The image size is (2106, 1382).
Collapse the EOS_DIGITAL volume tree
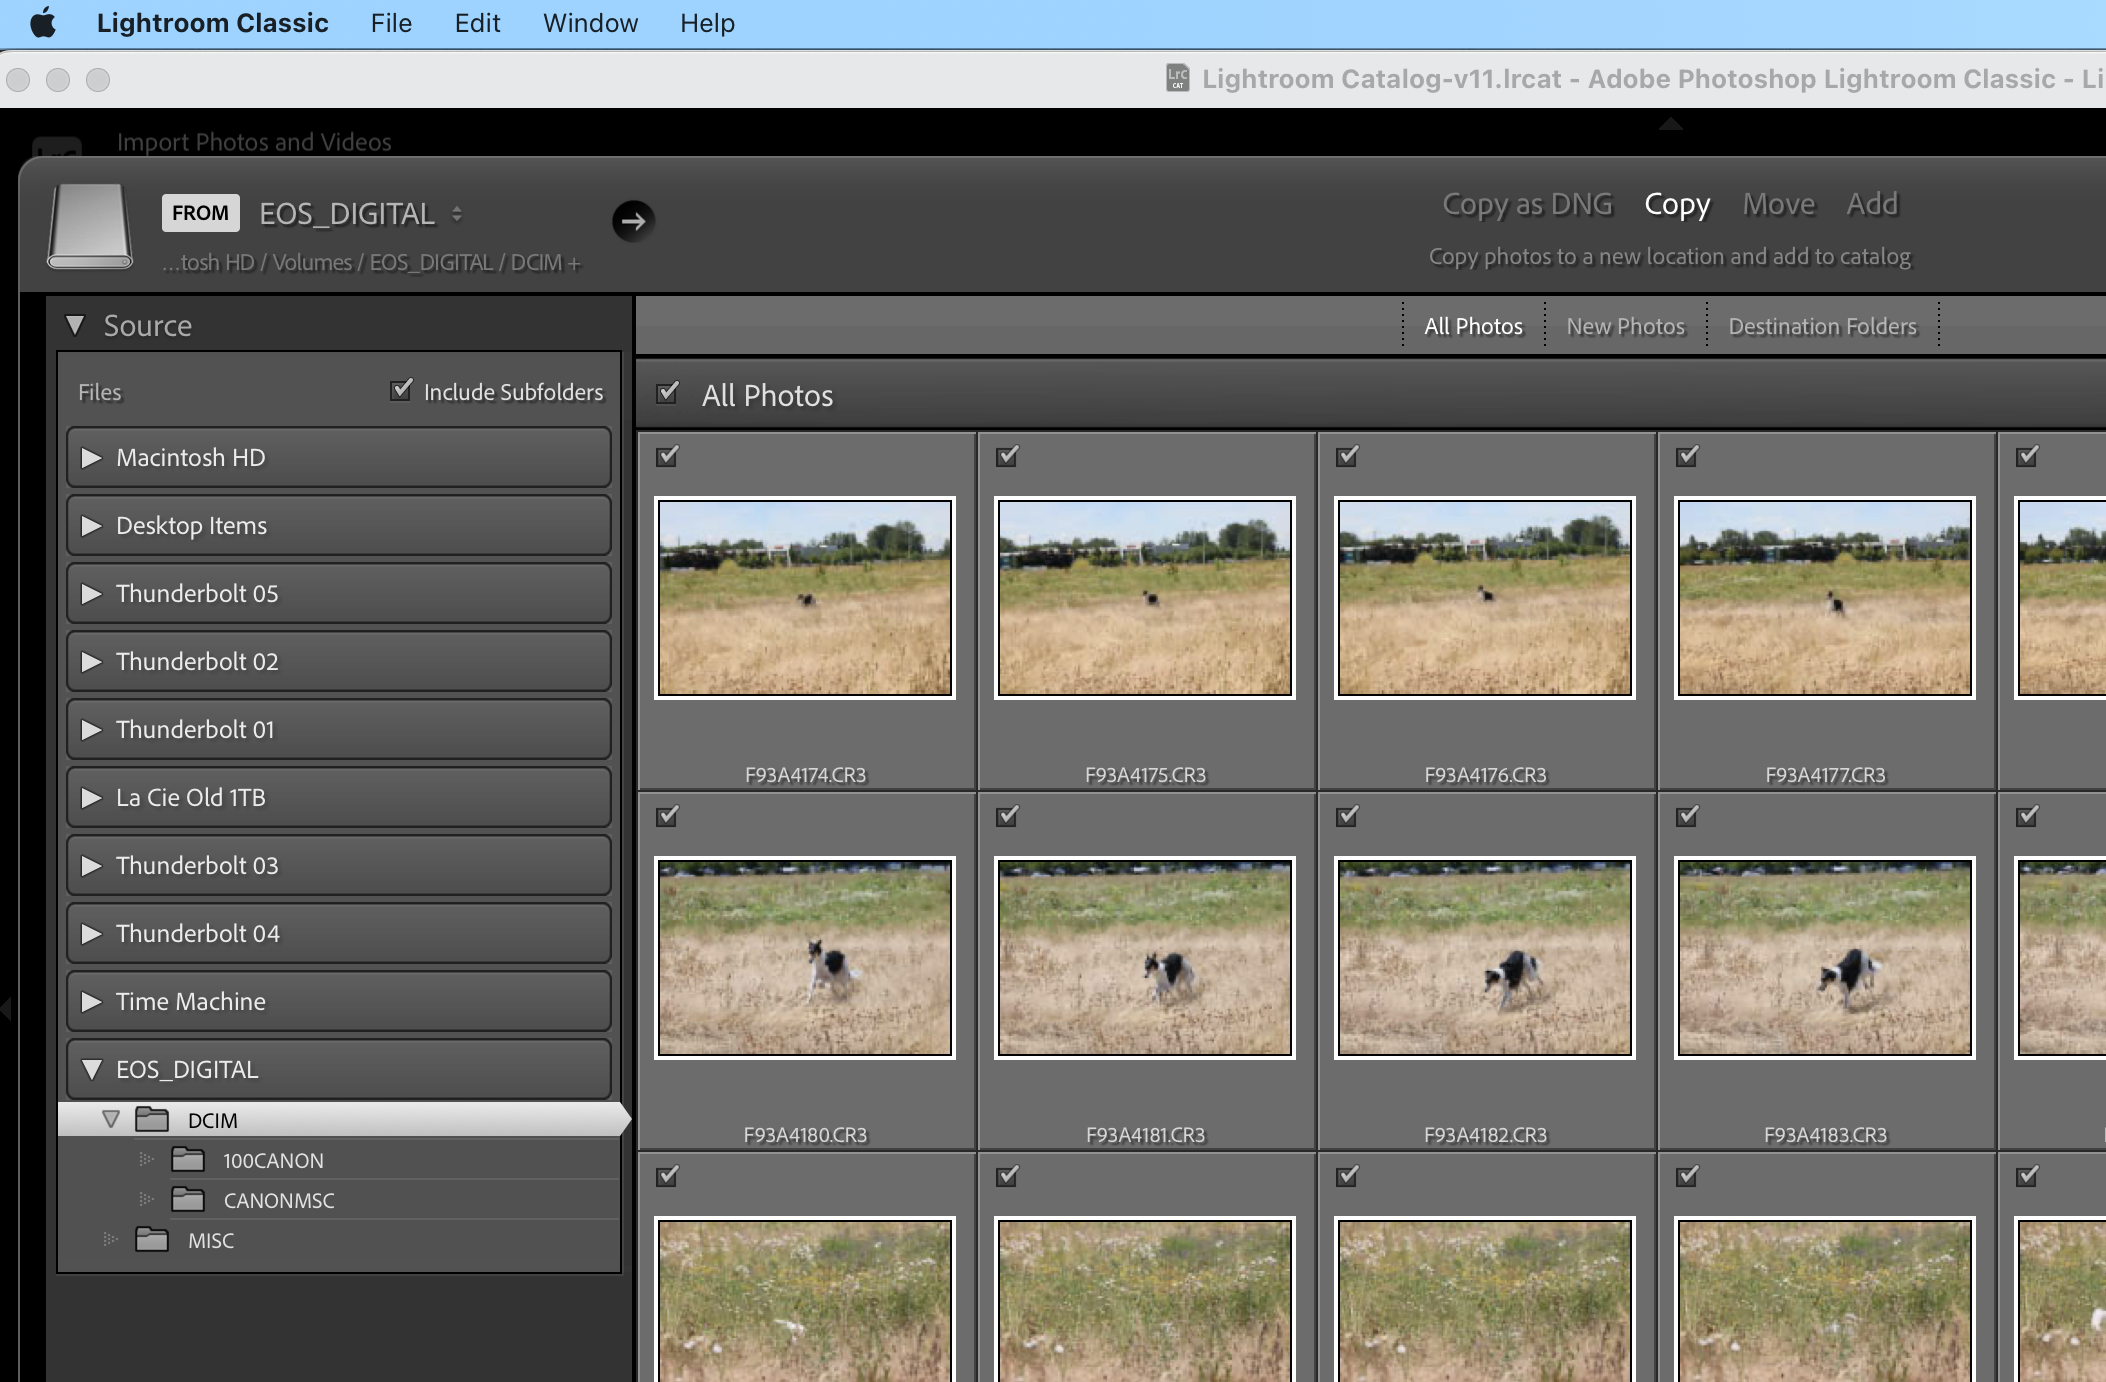[91, 1069]
